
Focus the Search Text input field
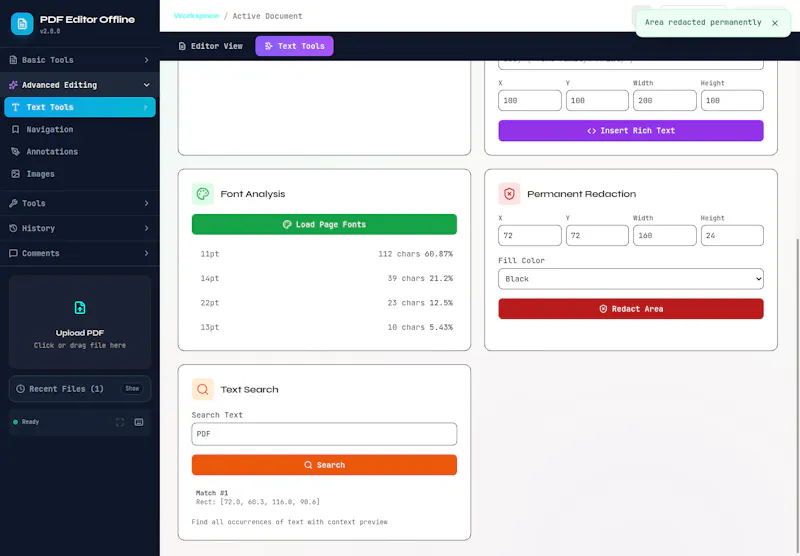tap(324, 434)
